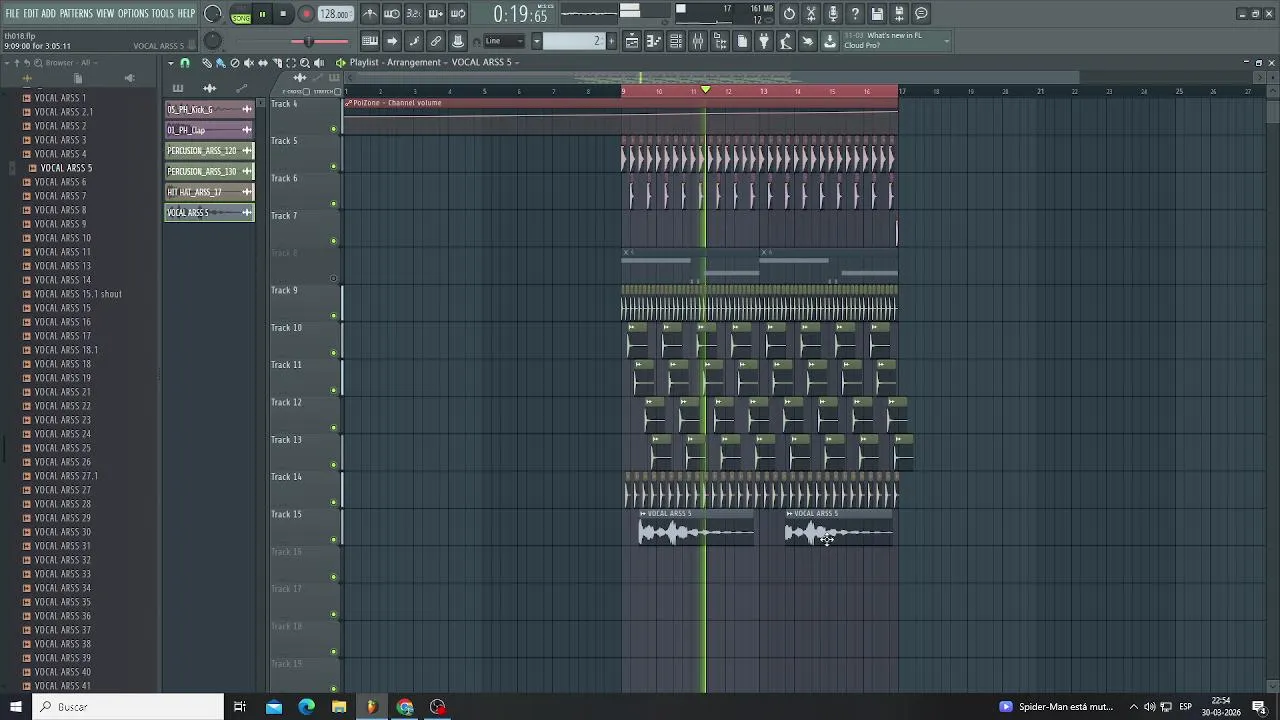Open the ADD menu
Image resolution: width=1280 pixels, height=720 pixels.
coord(48,13)
